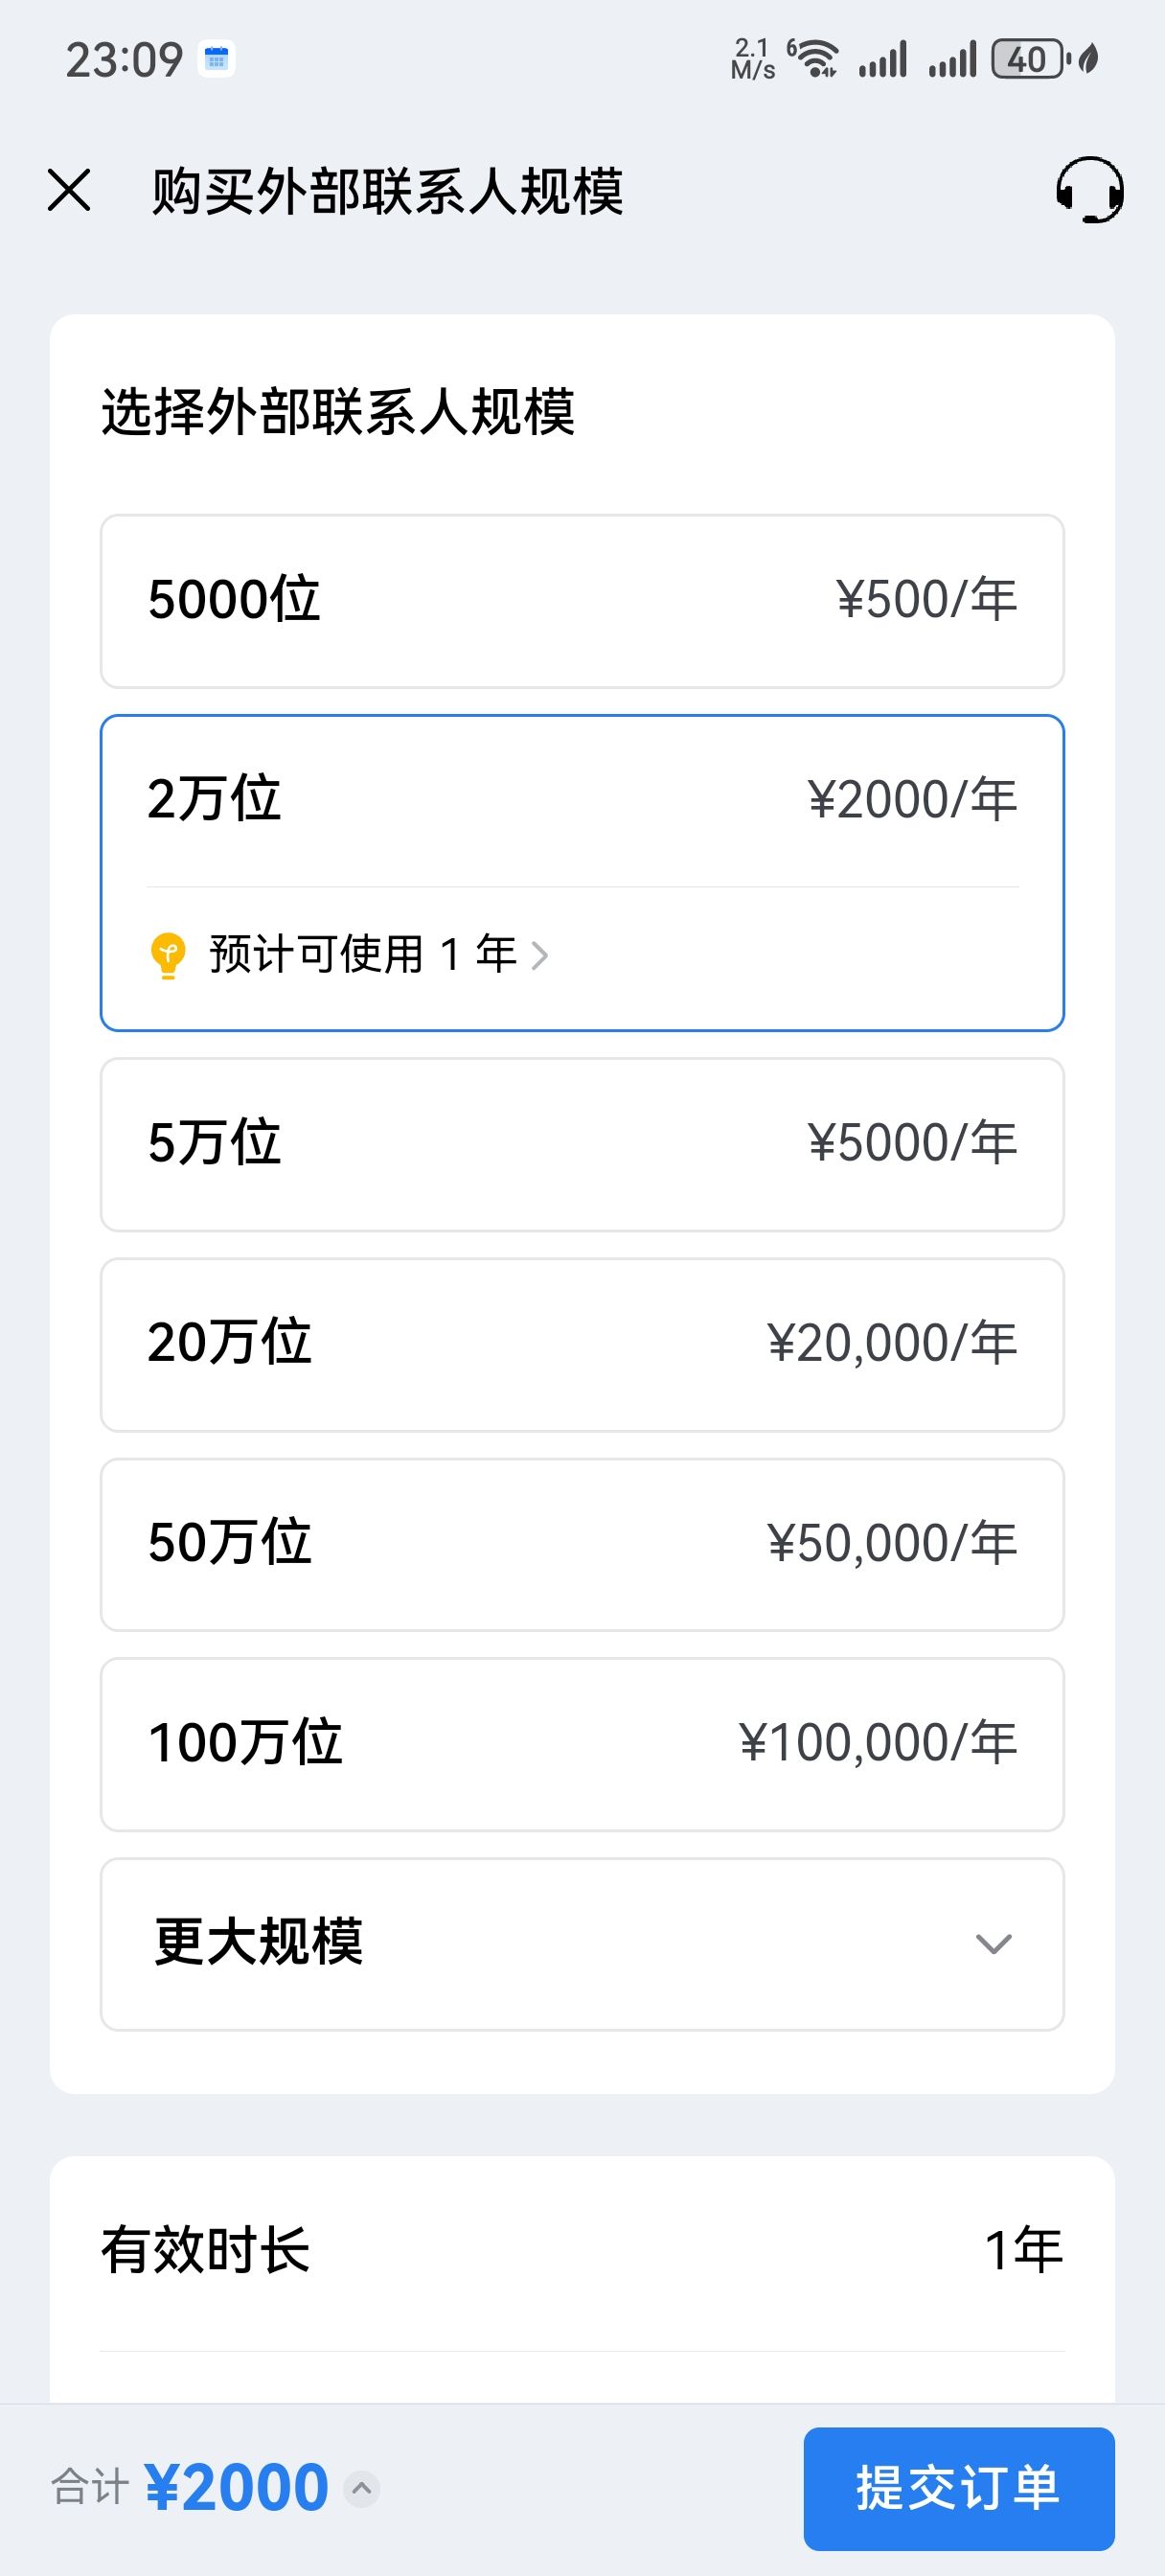Tap the battery level indicator
This screenshot has height=2576, width=1165.
point(1028,59)
